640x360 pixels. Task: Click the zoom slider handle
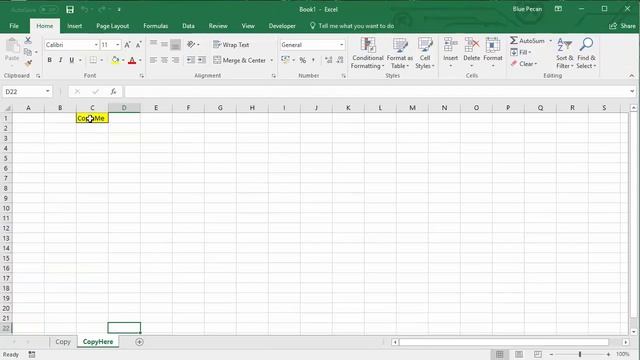coord(580,354)
